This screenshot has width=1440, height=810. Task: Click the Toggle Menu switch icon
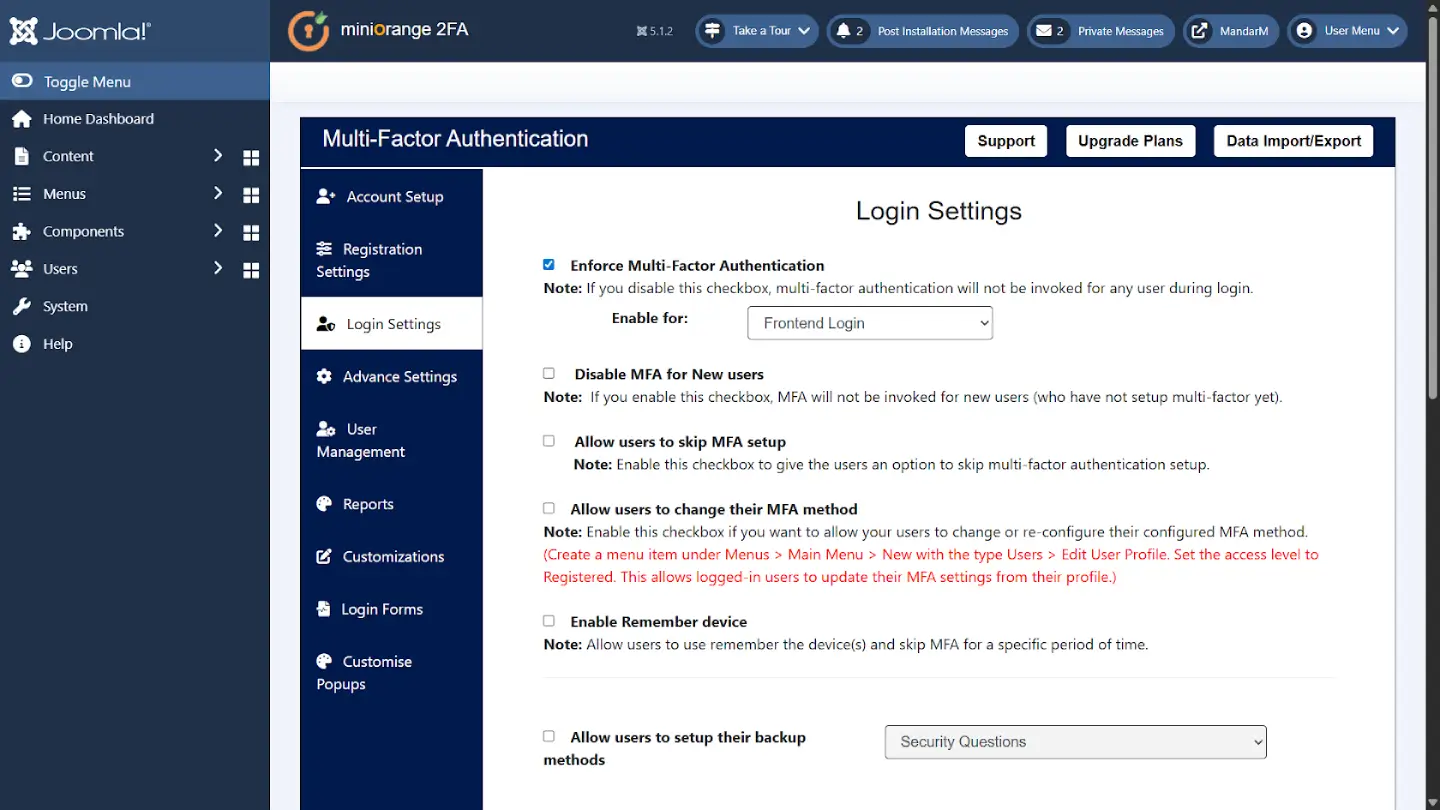click(22, 81)
